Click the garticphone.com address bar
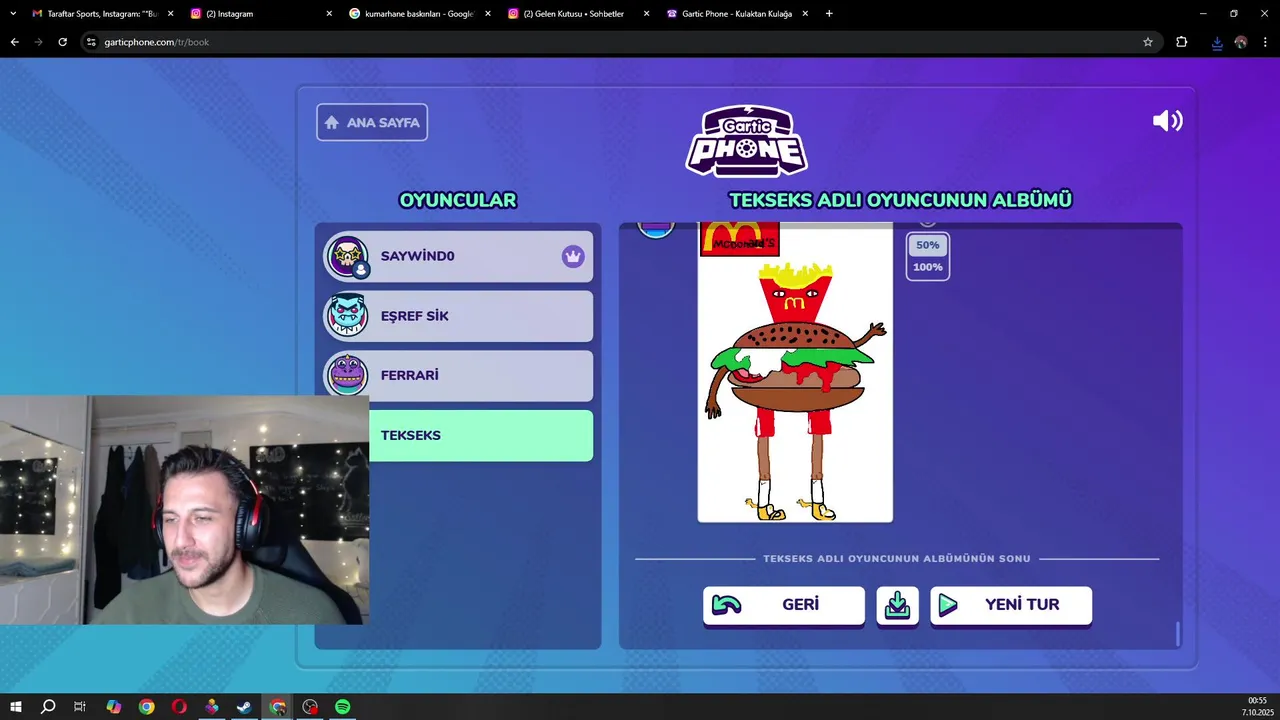 pyautogui.click(x=620, y=42)
